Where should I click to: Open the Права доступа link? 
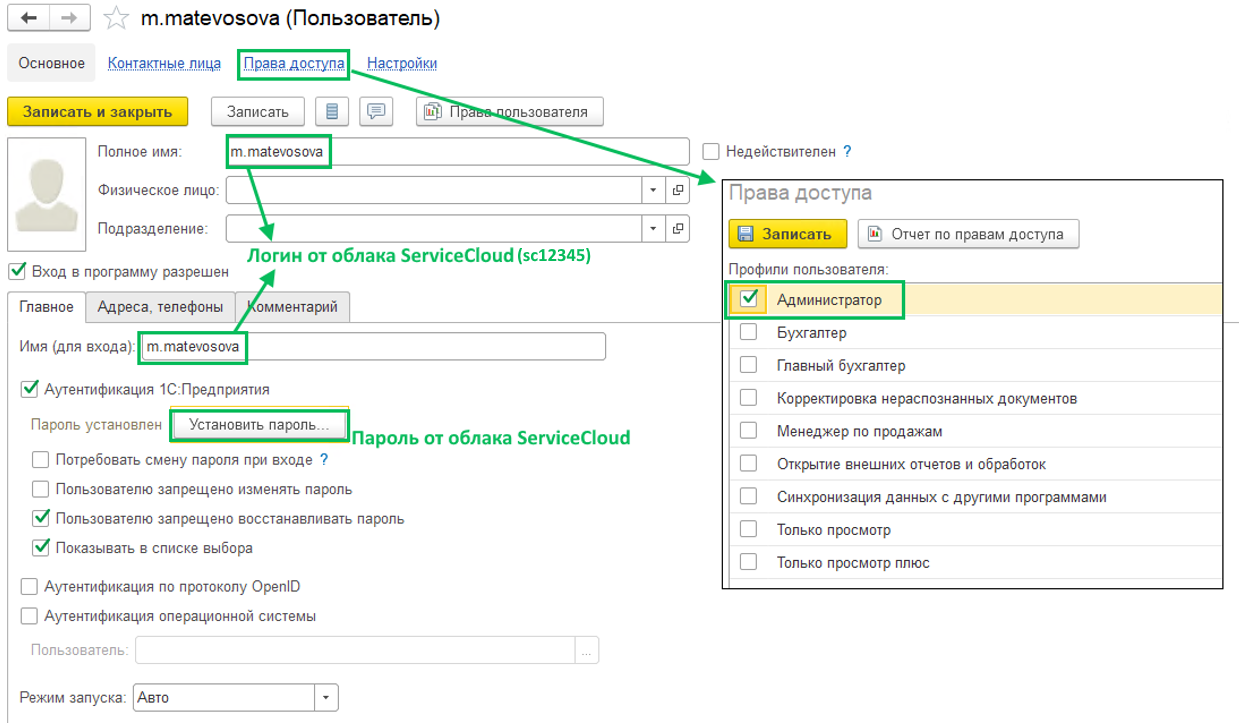(294, 63)
